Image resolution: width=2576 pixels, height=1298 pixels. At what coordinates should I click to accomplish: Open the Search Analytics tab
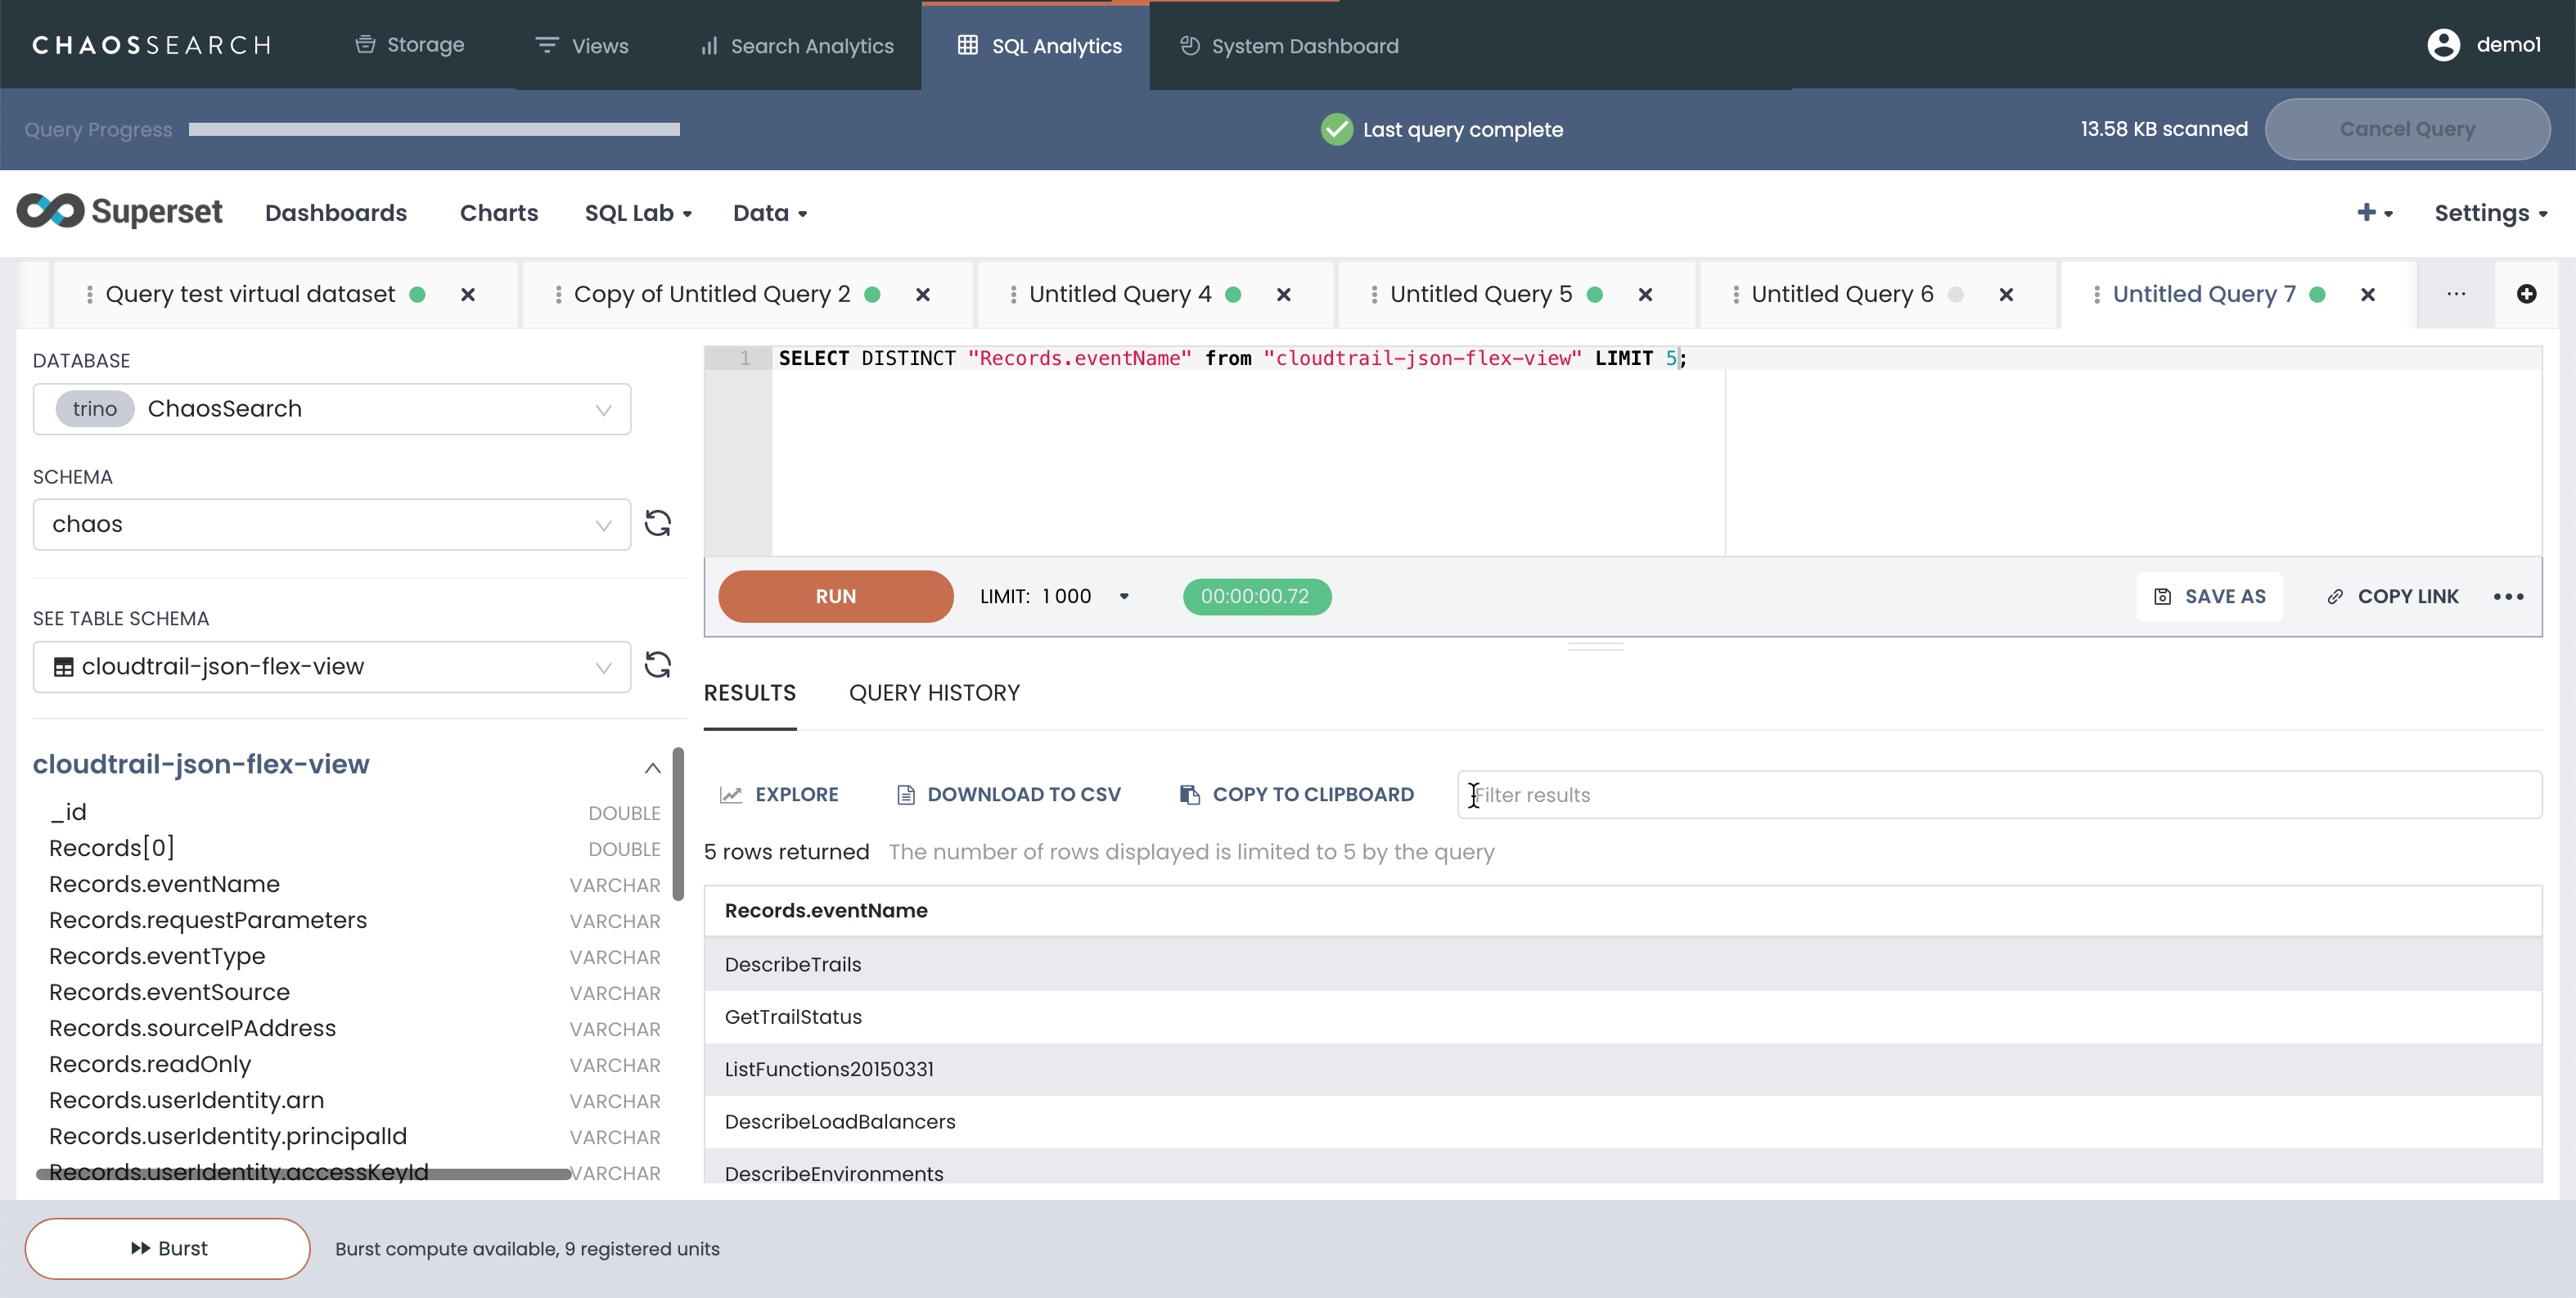(797, 46)
